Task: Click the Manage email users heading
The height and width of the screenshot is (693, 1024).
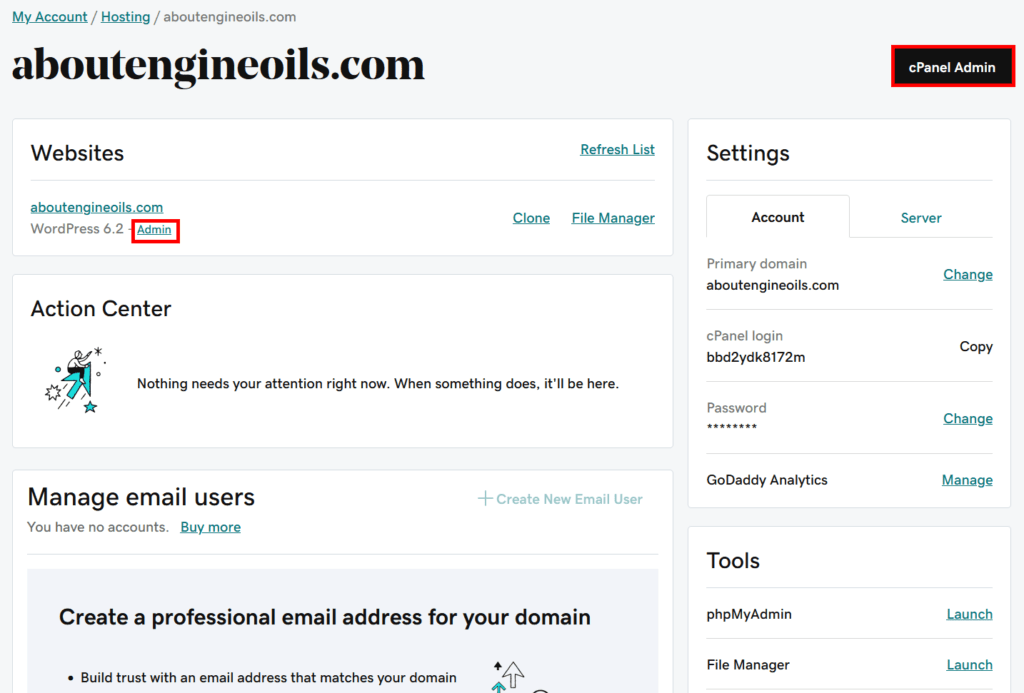Action: point(141,498)
